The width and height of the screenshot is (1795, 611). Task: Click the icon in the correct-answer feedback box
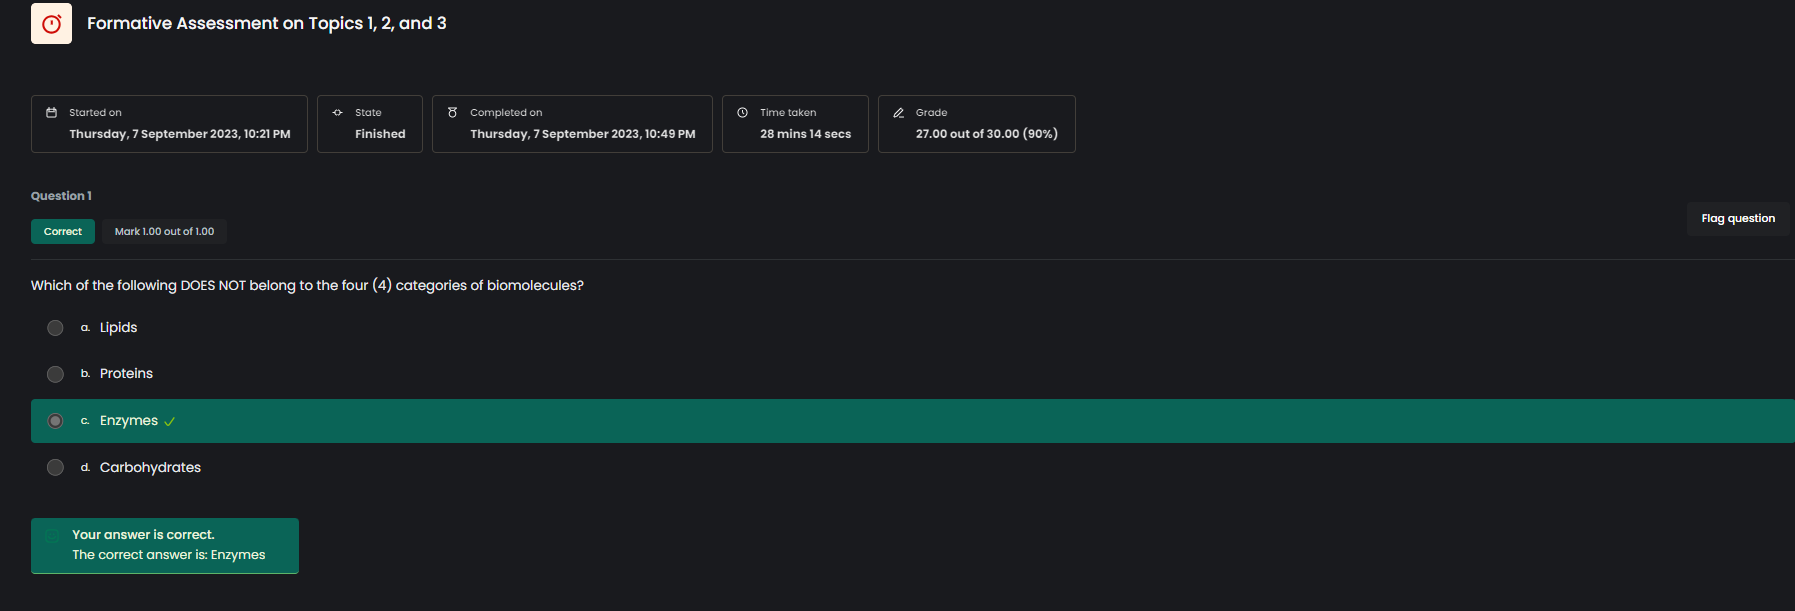(52, 536)
